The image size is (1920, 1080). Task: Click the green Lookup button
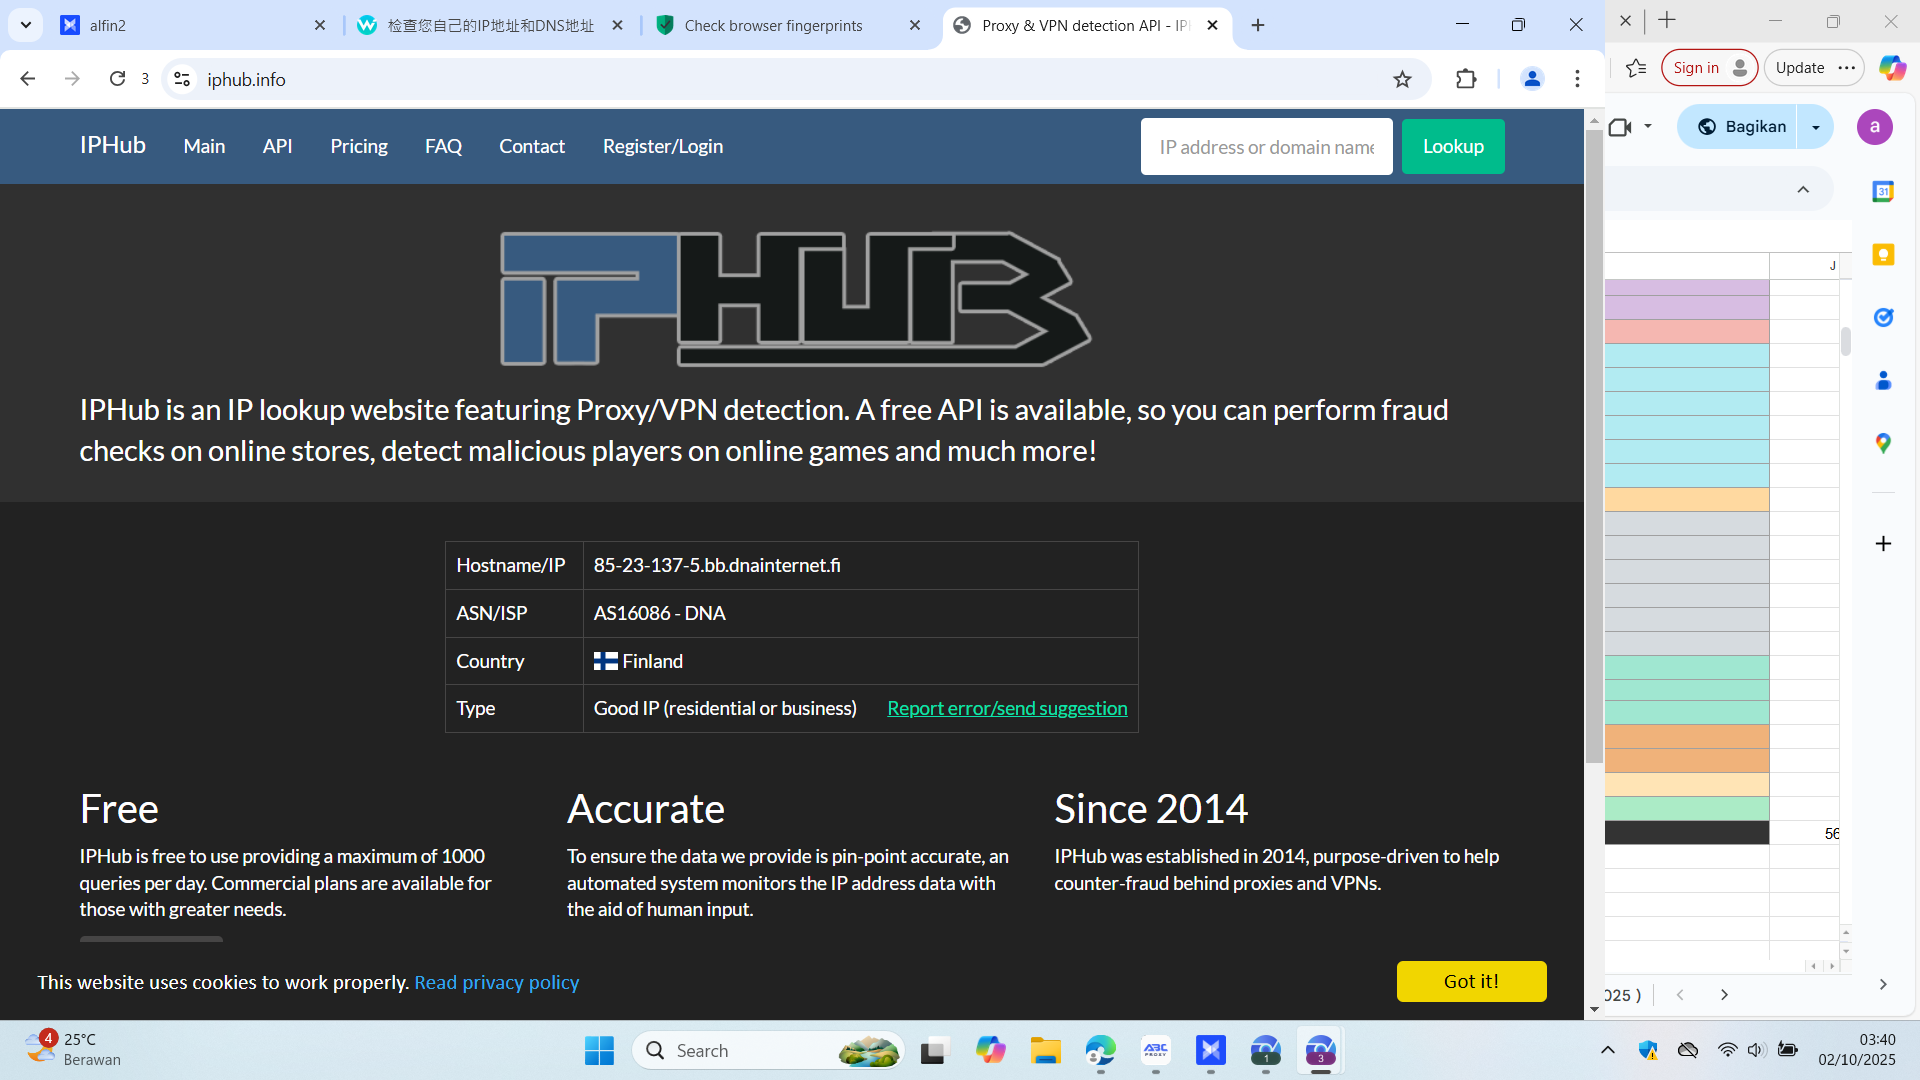coord(1452,146)
